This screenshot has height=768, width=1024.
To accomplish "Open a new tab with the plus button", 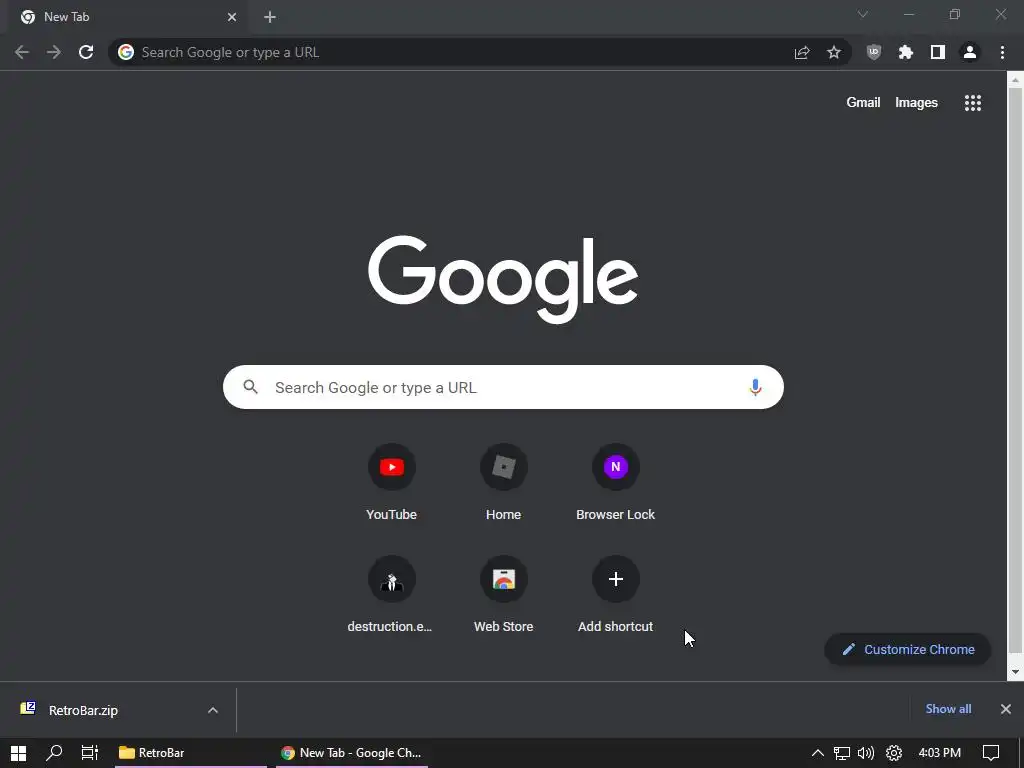I will point(270,17).
